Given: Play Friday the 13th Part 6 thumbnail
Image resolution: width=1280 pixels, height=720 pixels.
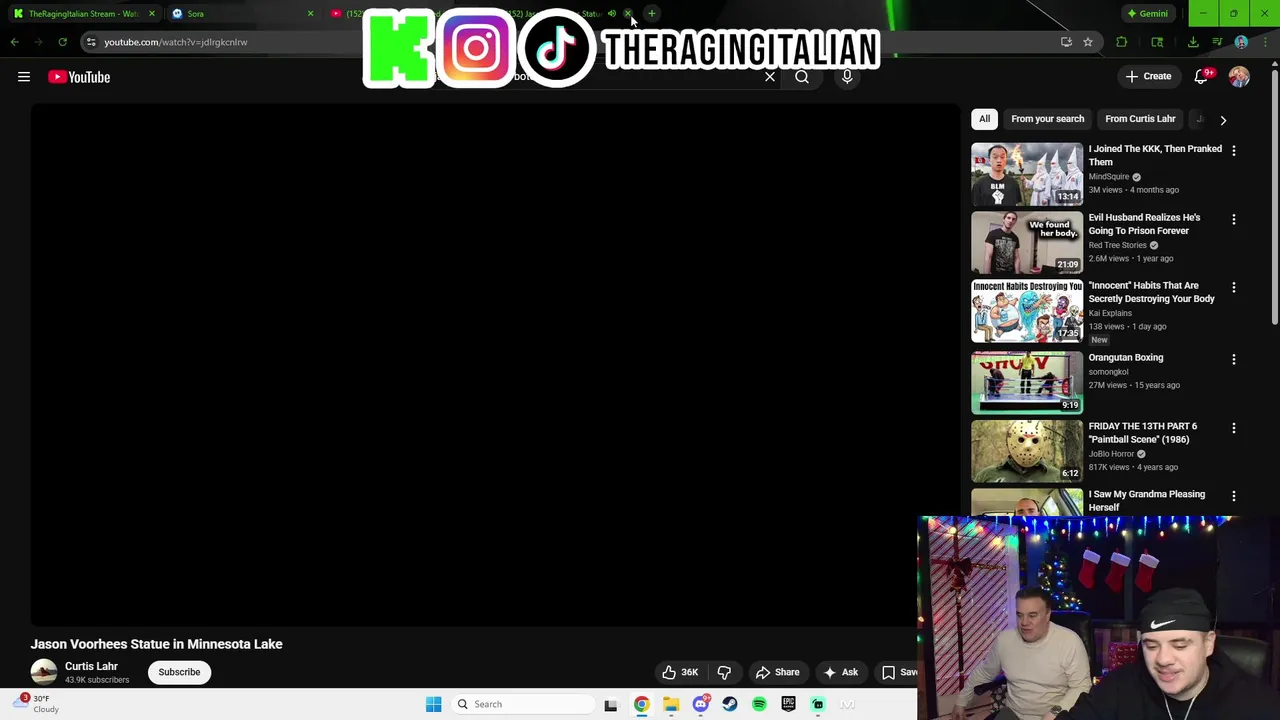Looking at the screenshot, I should point(1026,451).
